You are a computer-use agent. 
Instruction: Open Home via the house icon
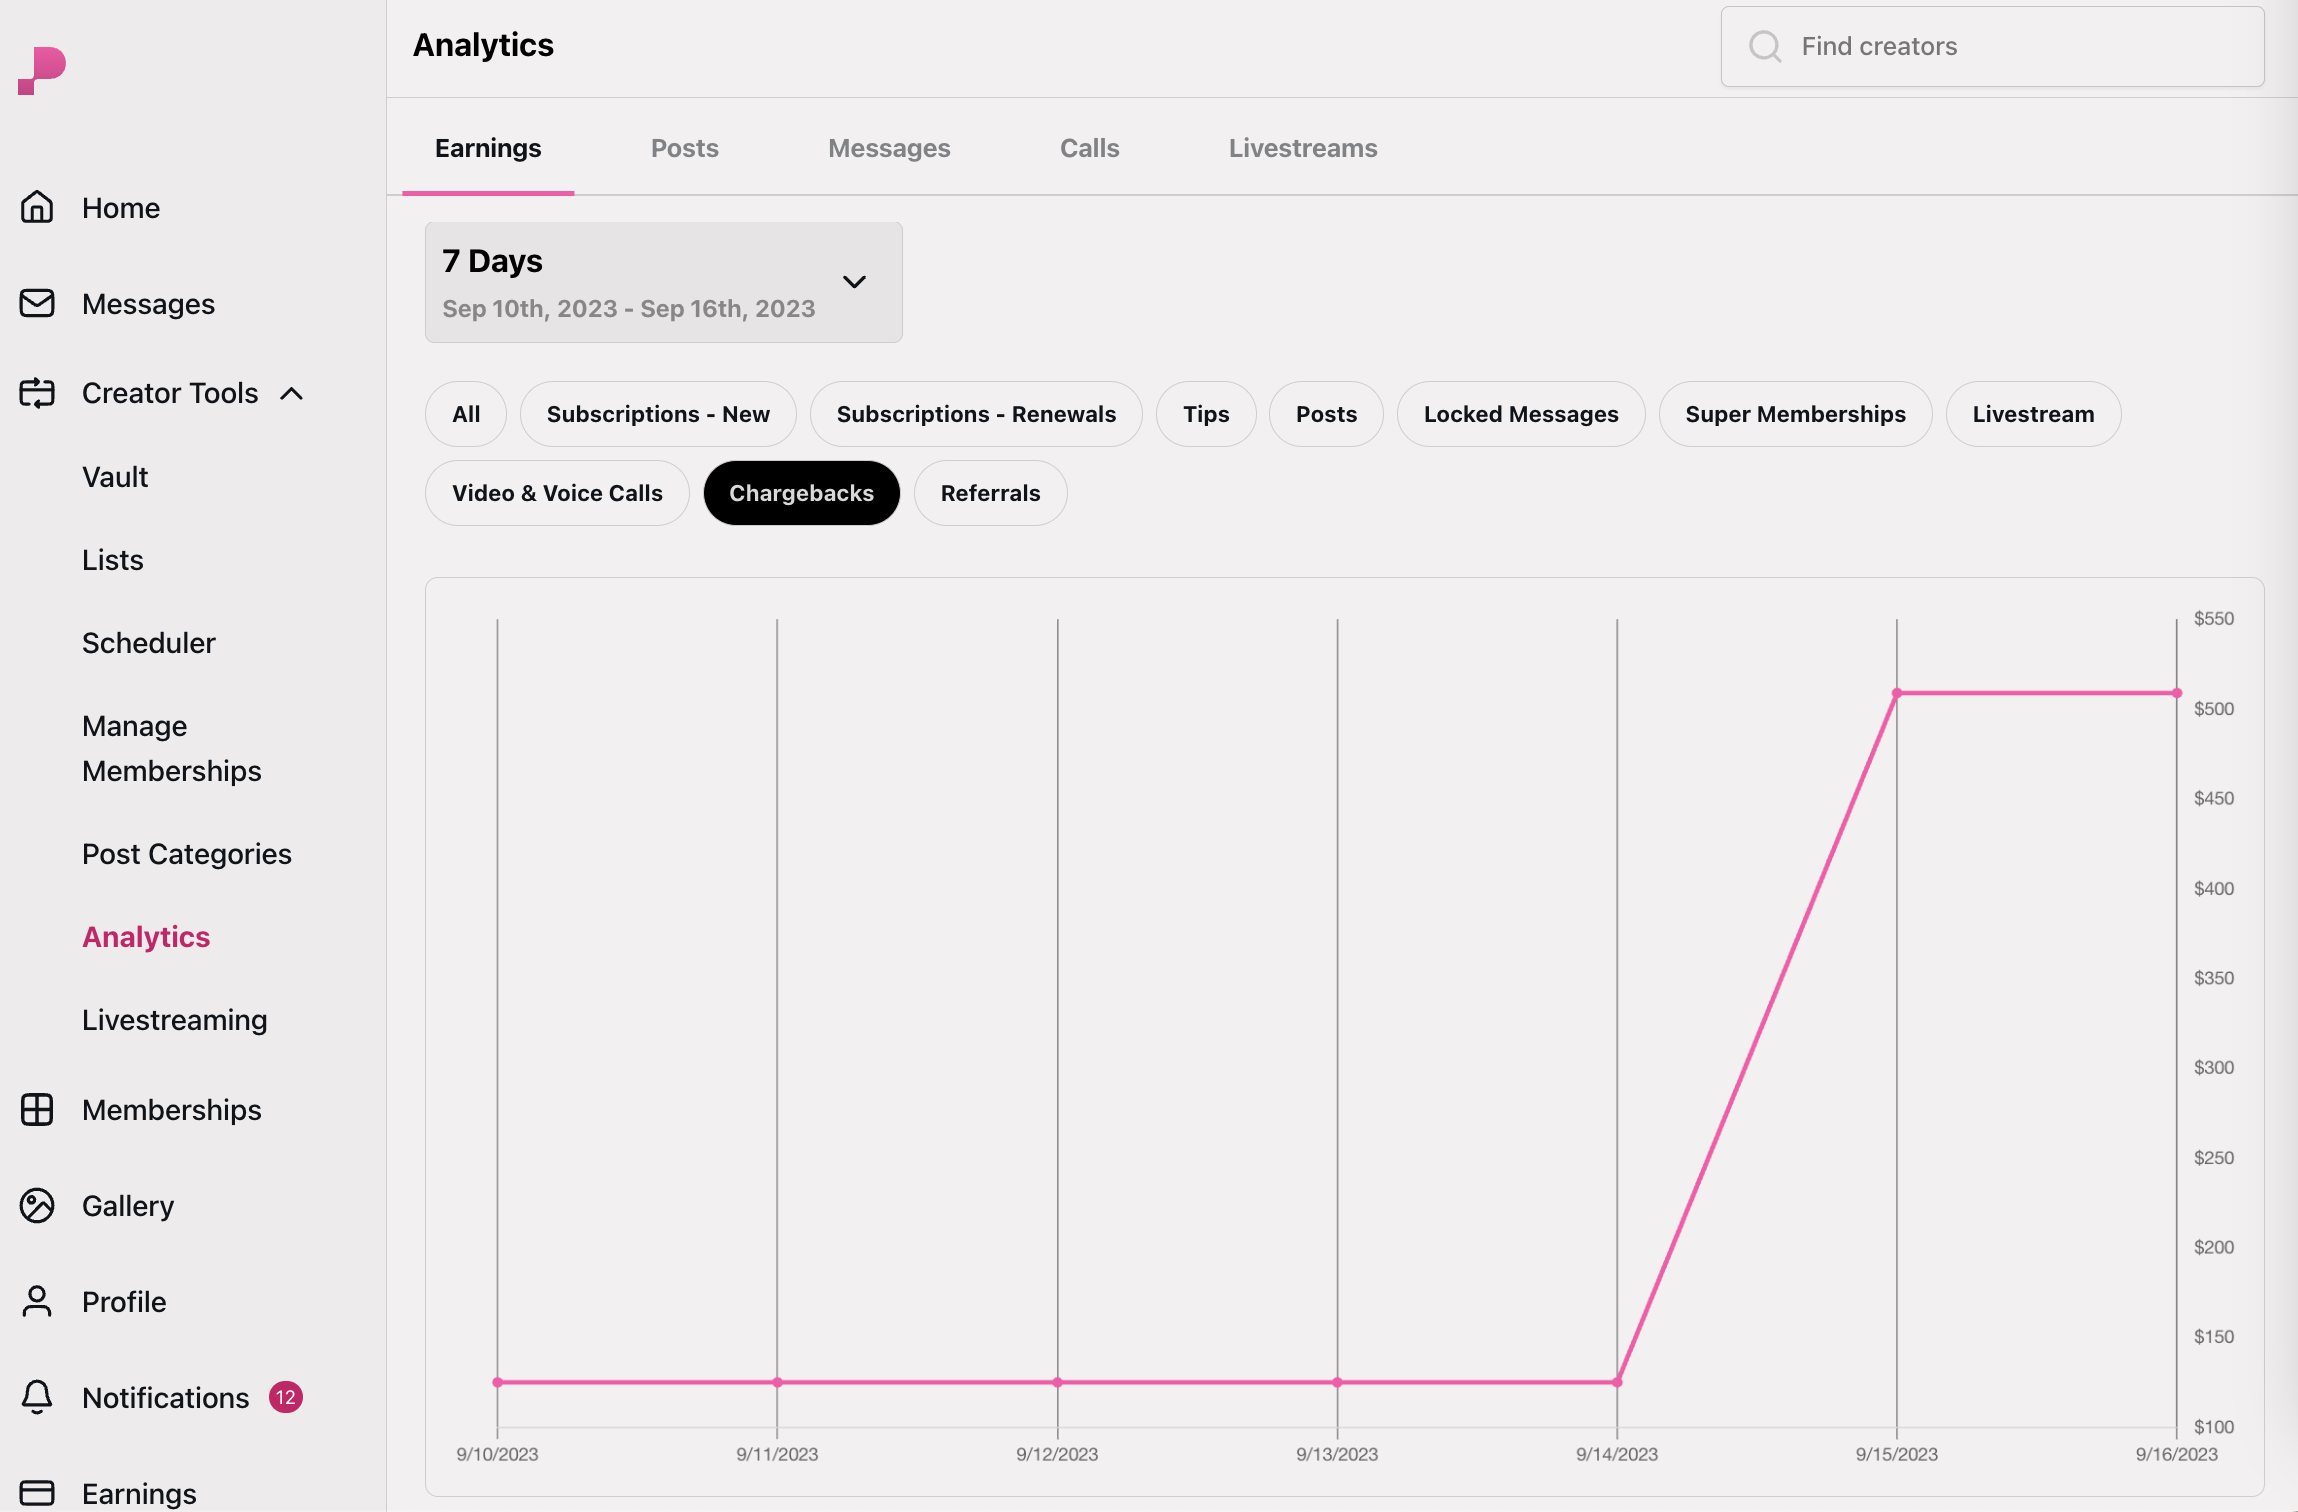click(37, 208)
